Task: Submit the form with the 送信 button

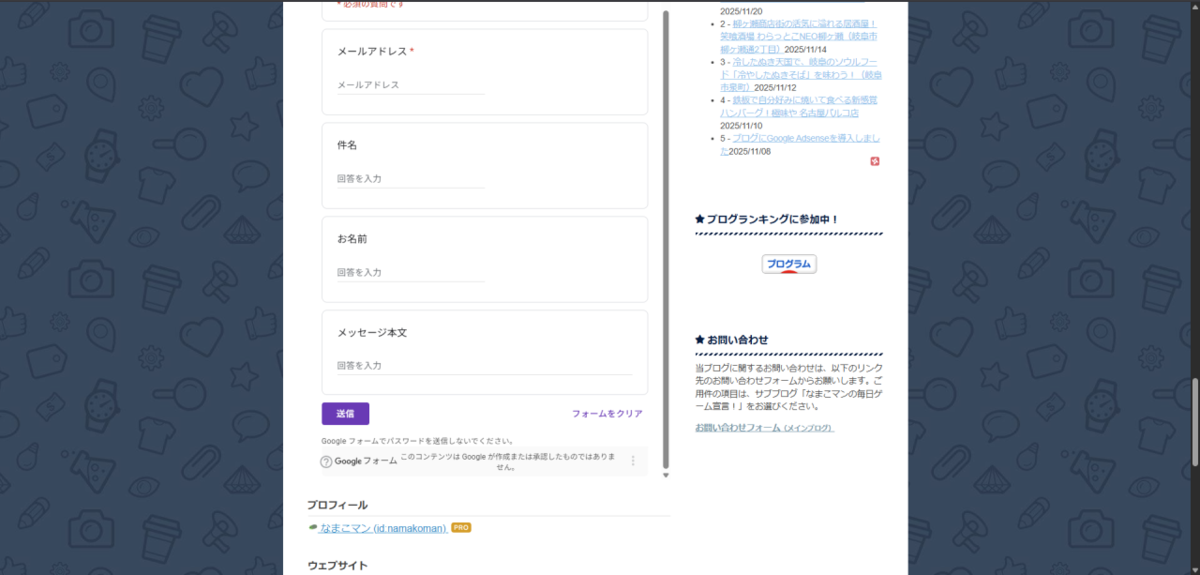Action: [x=345, y=413]
